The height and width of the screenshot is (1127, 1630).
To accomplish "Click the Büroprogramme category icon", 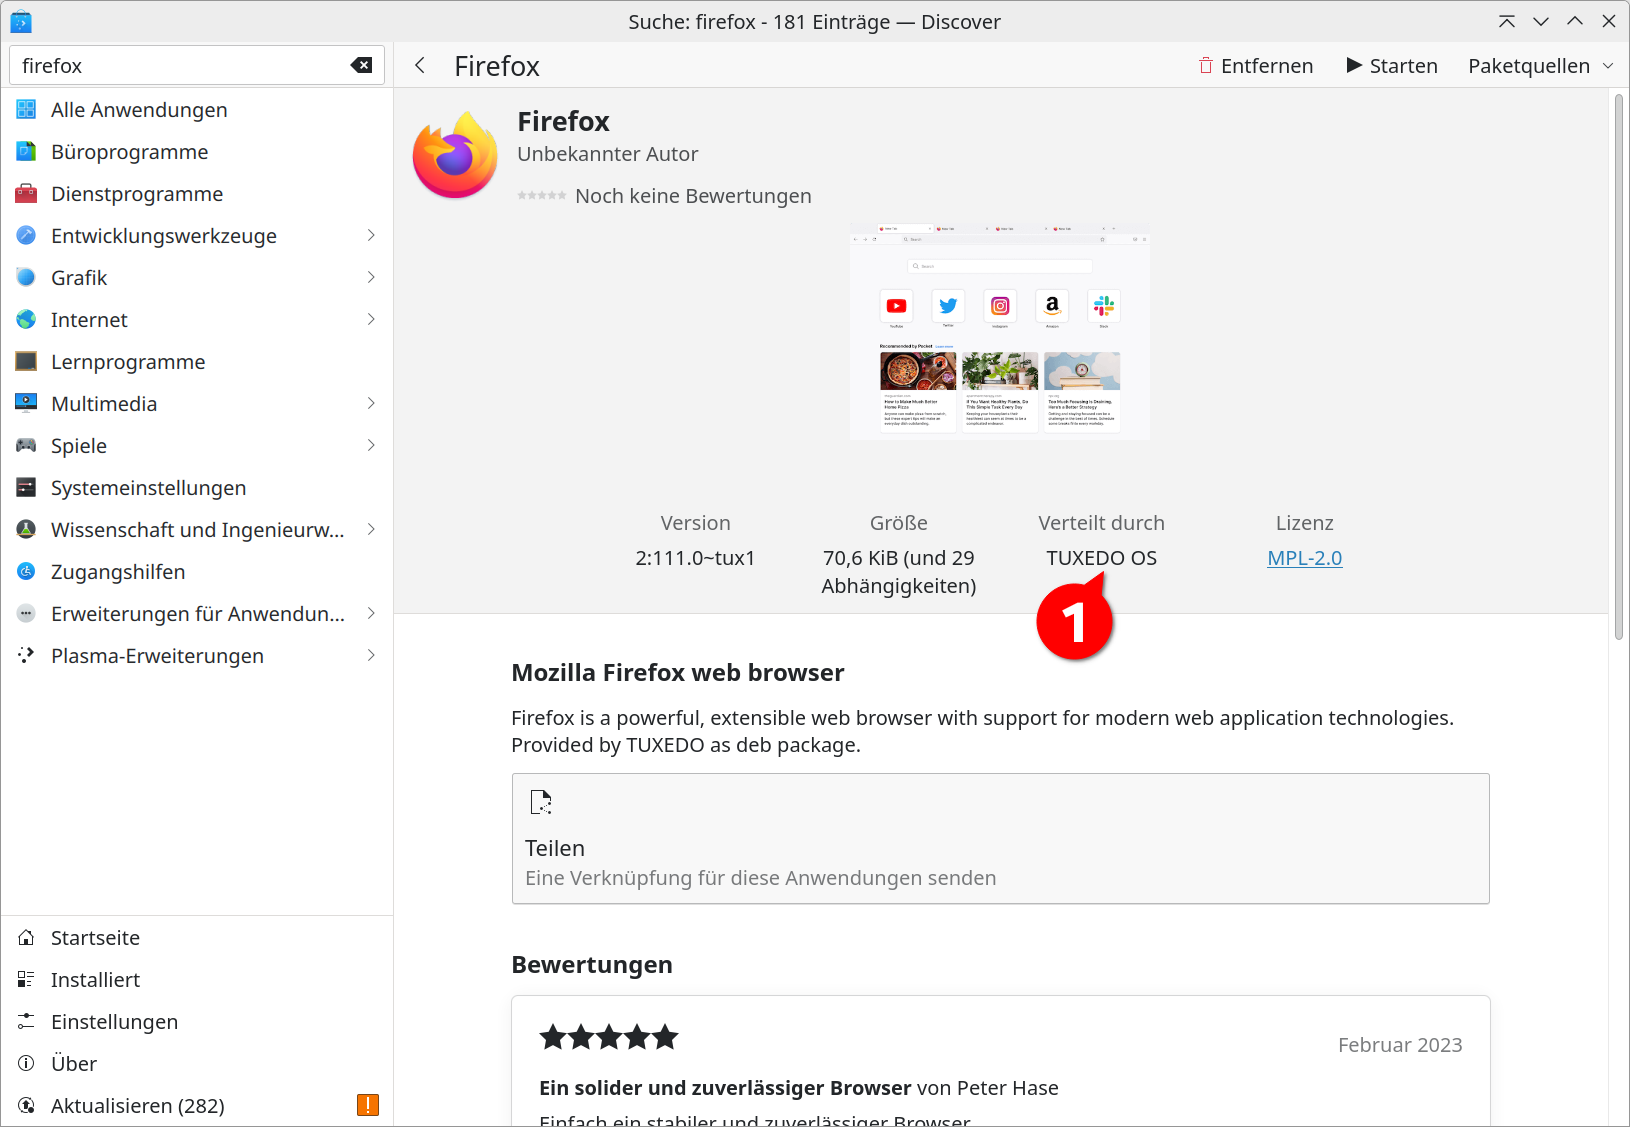I will click(26, 152).
